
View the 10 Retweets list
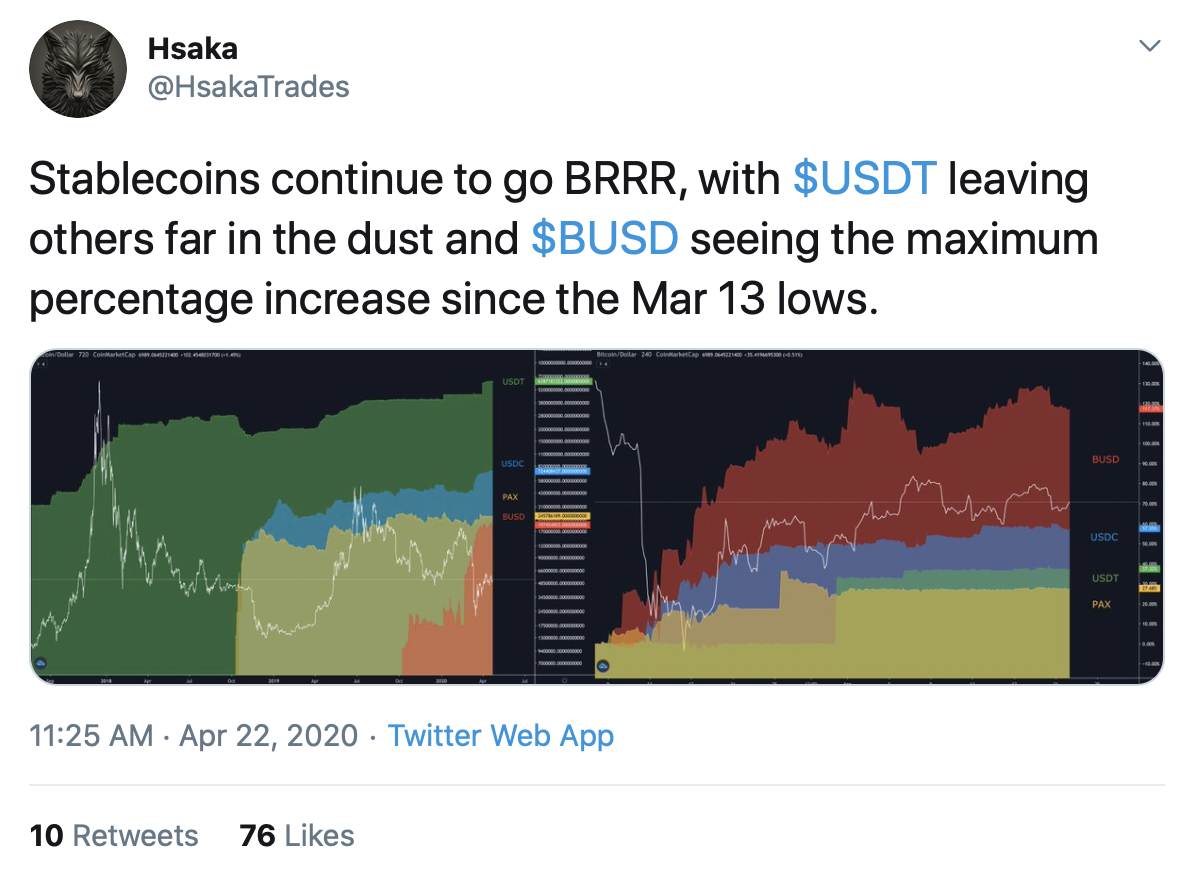click(114, 836)
